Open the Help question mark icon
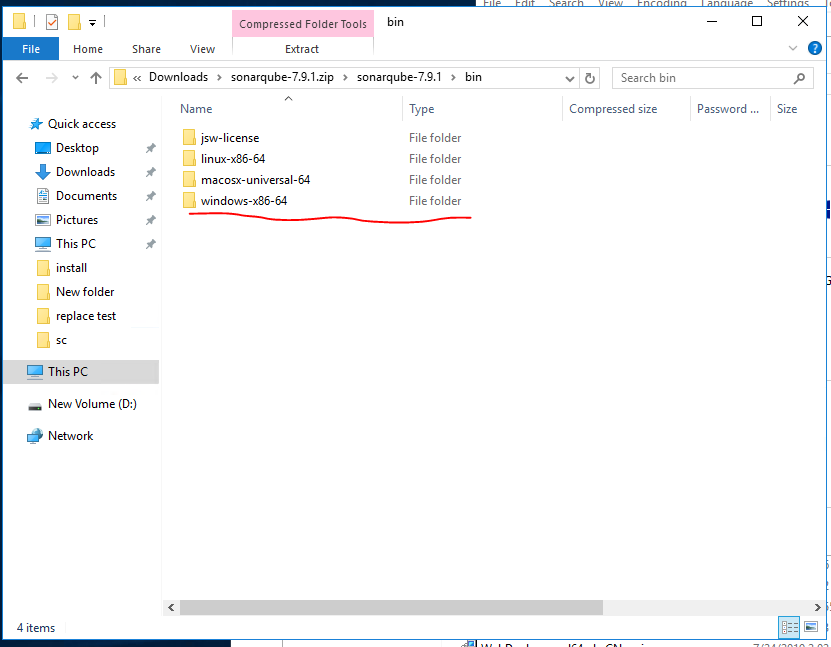831x647 pixels. click(815, 48)
